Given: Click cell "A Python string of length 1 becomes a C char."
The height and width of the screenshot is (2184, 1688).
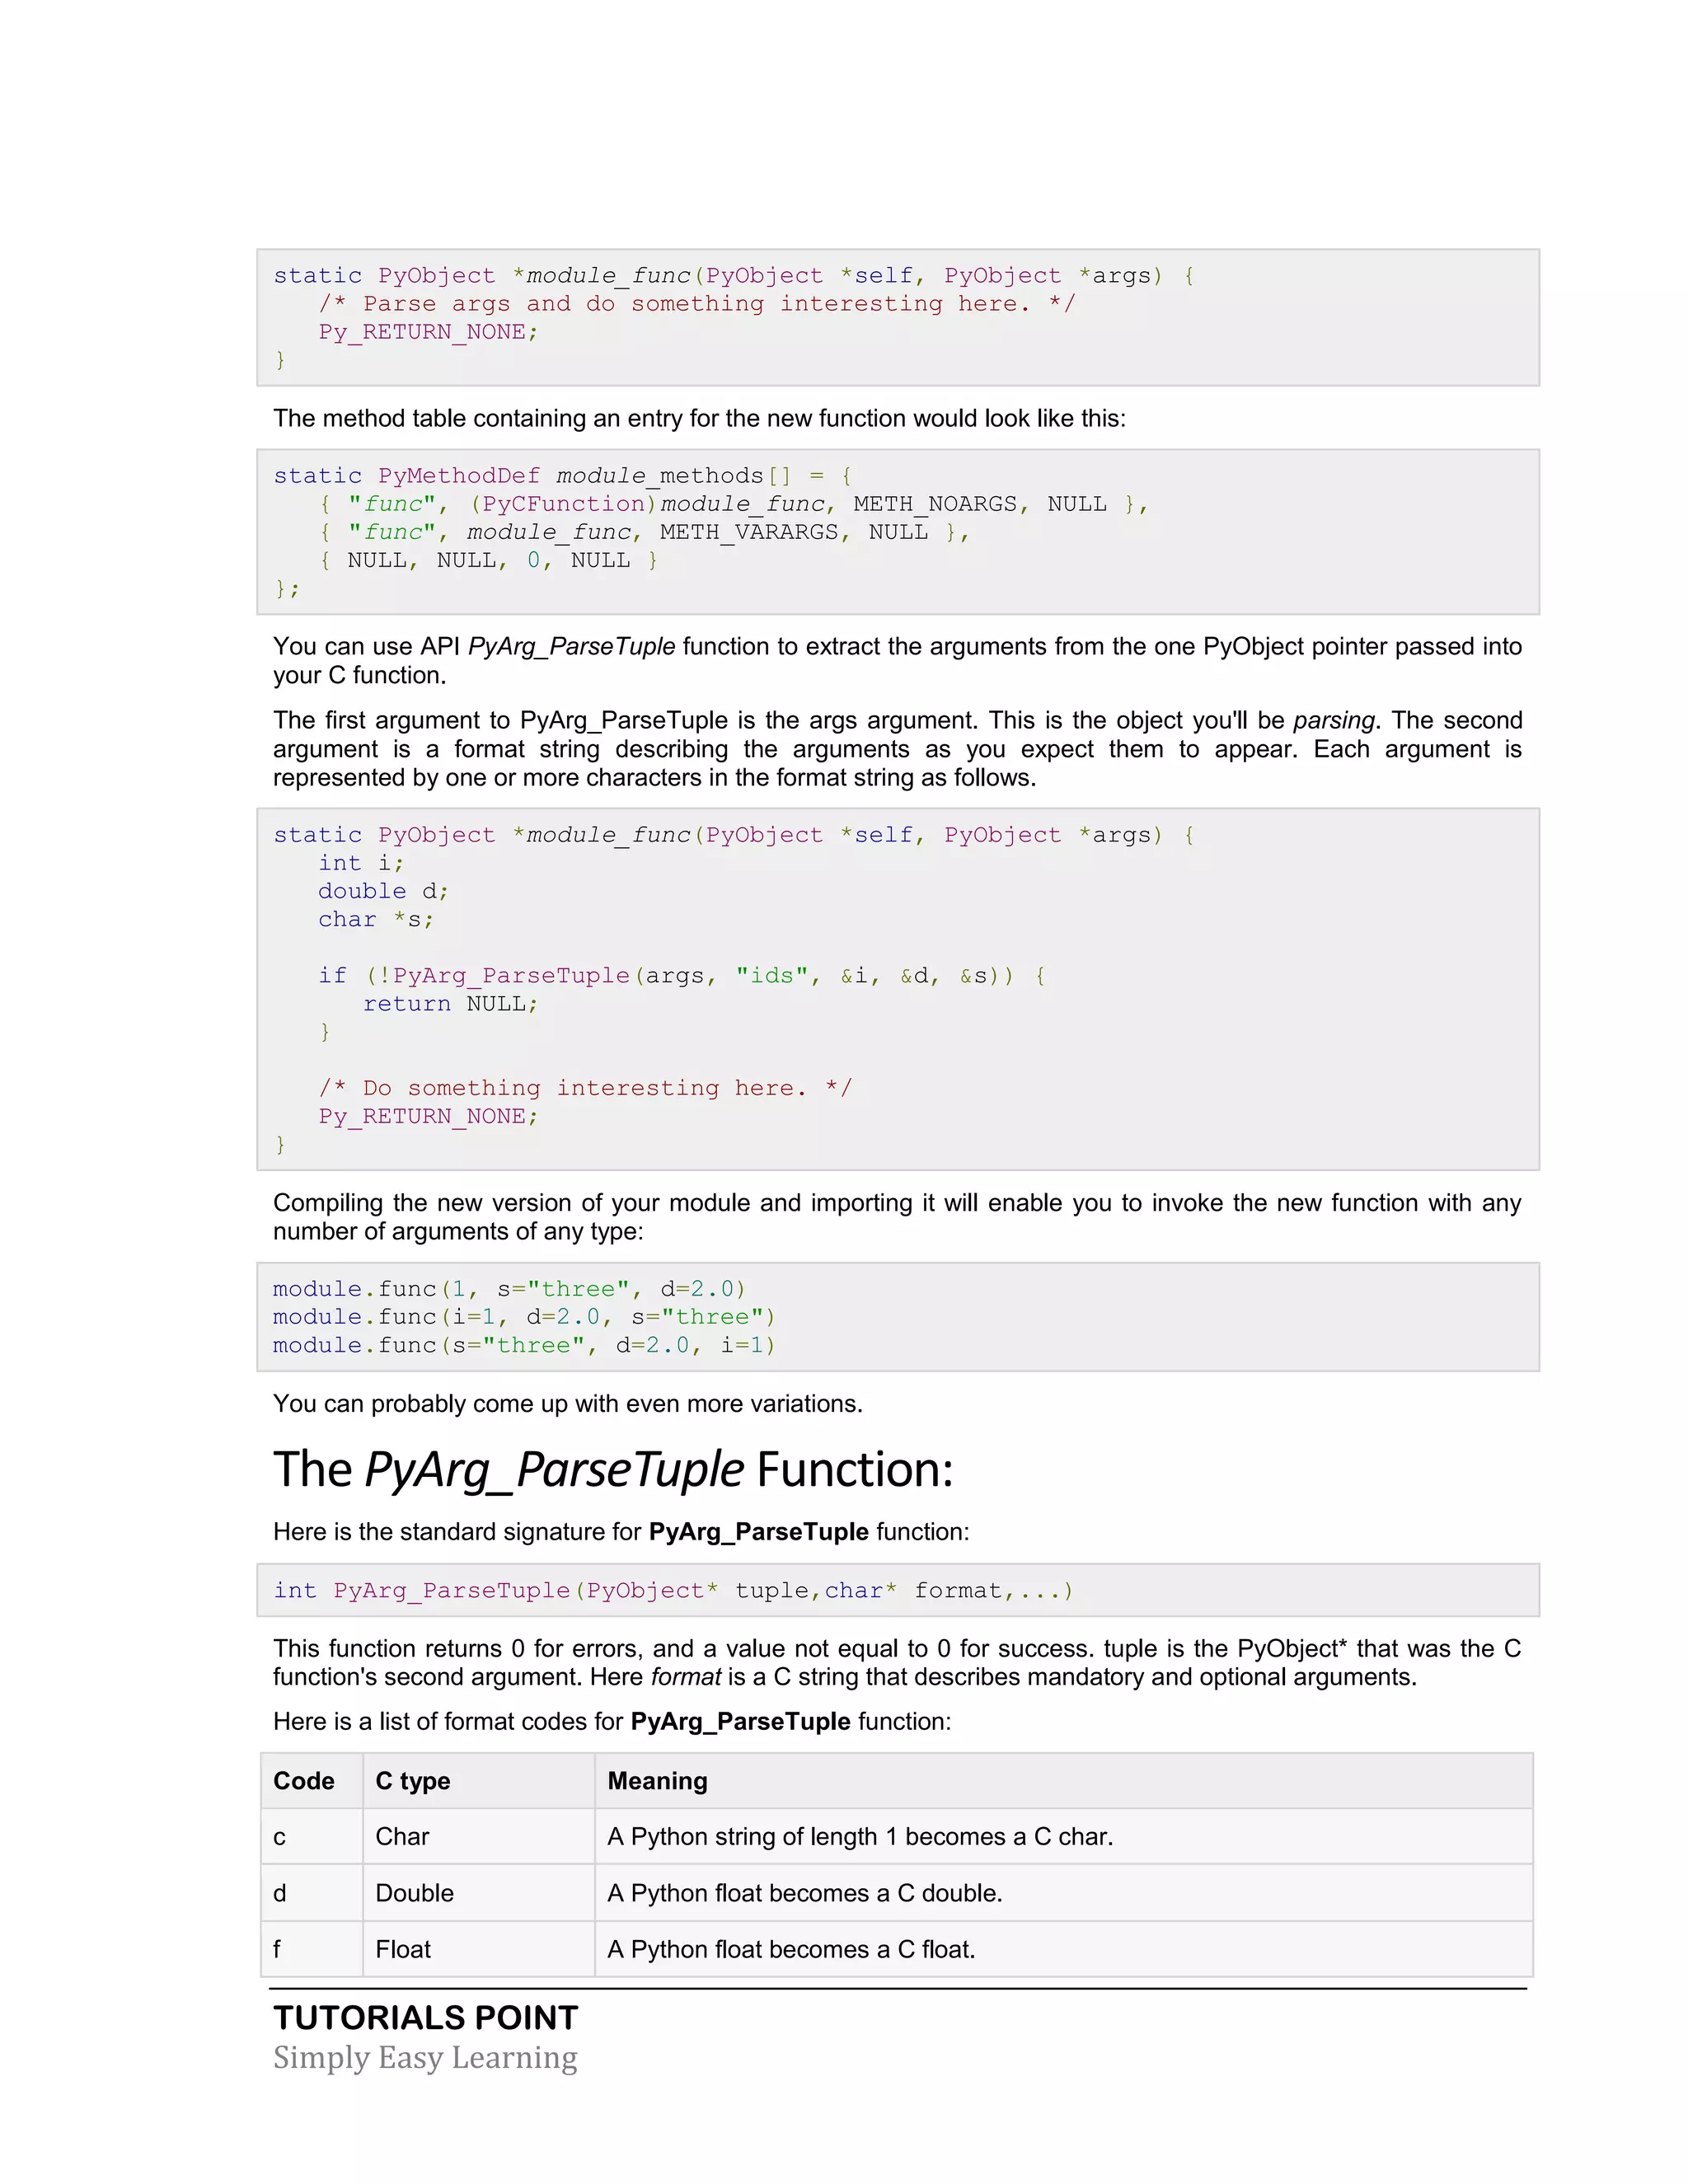Looking at the screenshot, I should point(1064,1837).
